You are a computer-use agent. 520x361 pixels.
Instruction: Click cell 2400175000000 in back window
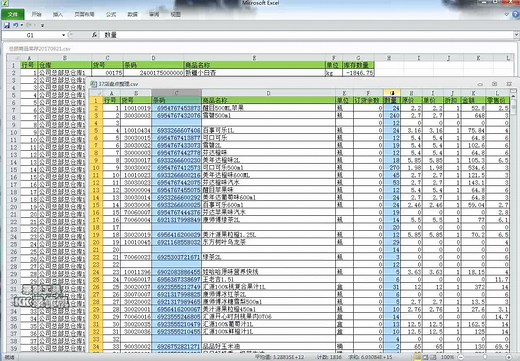click(x=153, y=72)
